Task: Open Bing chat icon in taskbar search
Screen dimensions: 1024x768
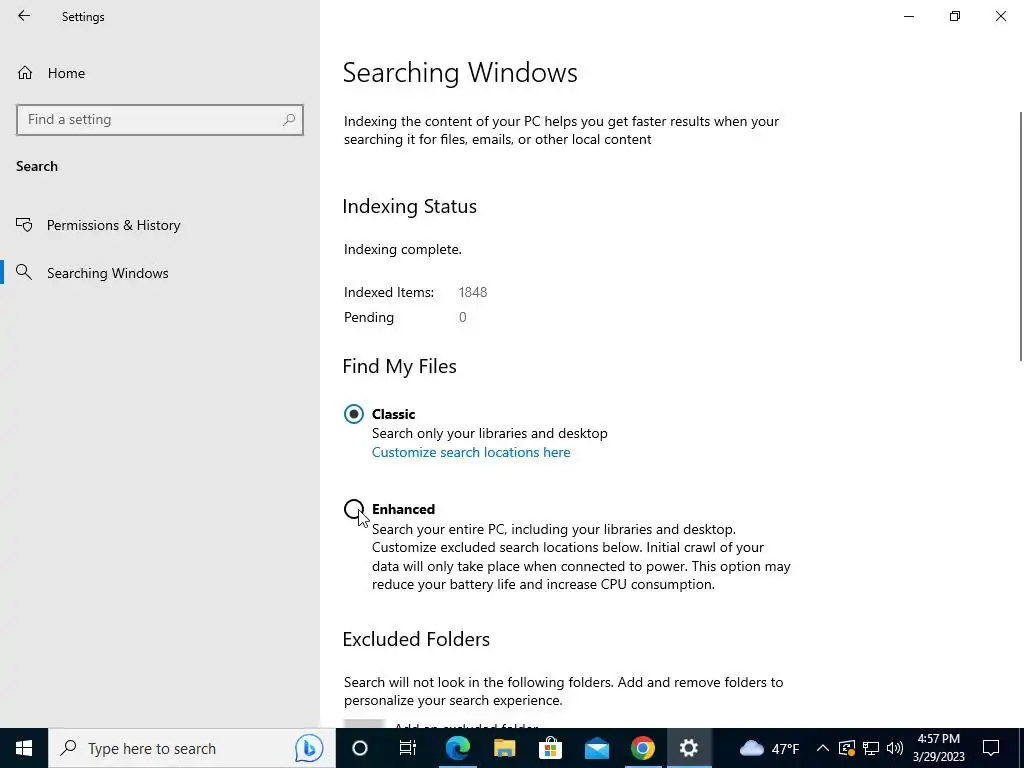Action: 309,748
